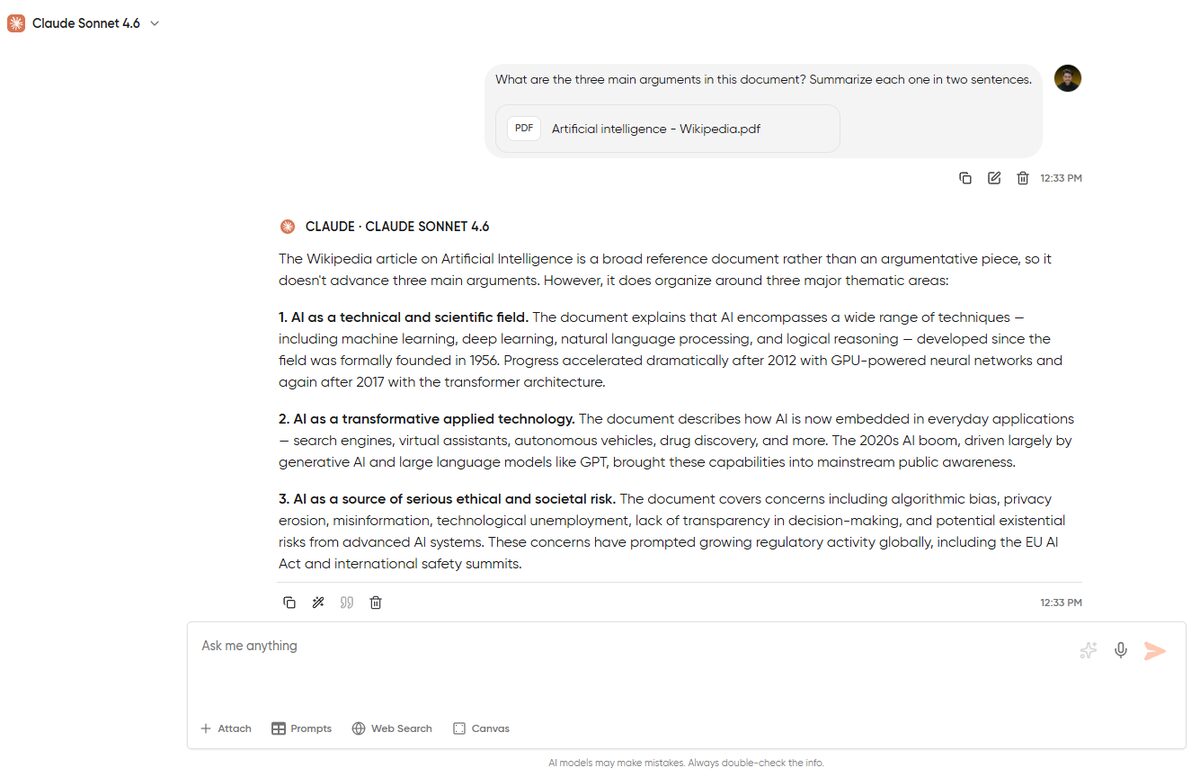The width and height of the screenshot is (1200, 777).
Task: Enable Web Search for the next prompt
Action: [392, 728]
